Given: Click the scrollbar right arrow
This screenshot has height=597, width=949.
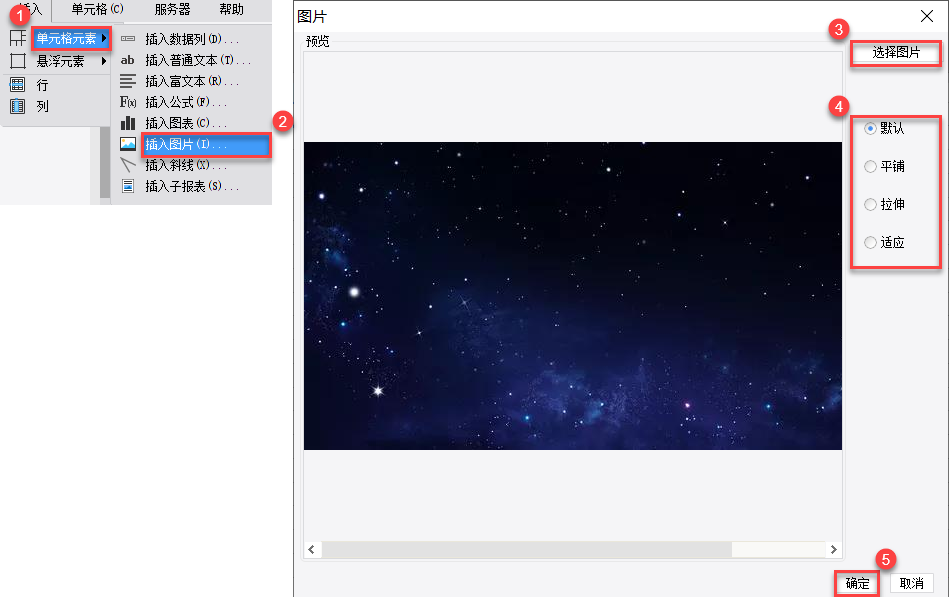Looking at the screenshot, I should pyautogui.click(x=833, y=549).
